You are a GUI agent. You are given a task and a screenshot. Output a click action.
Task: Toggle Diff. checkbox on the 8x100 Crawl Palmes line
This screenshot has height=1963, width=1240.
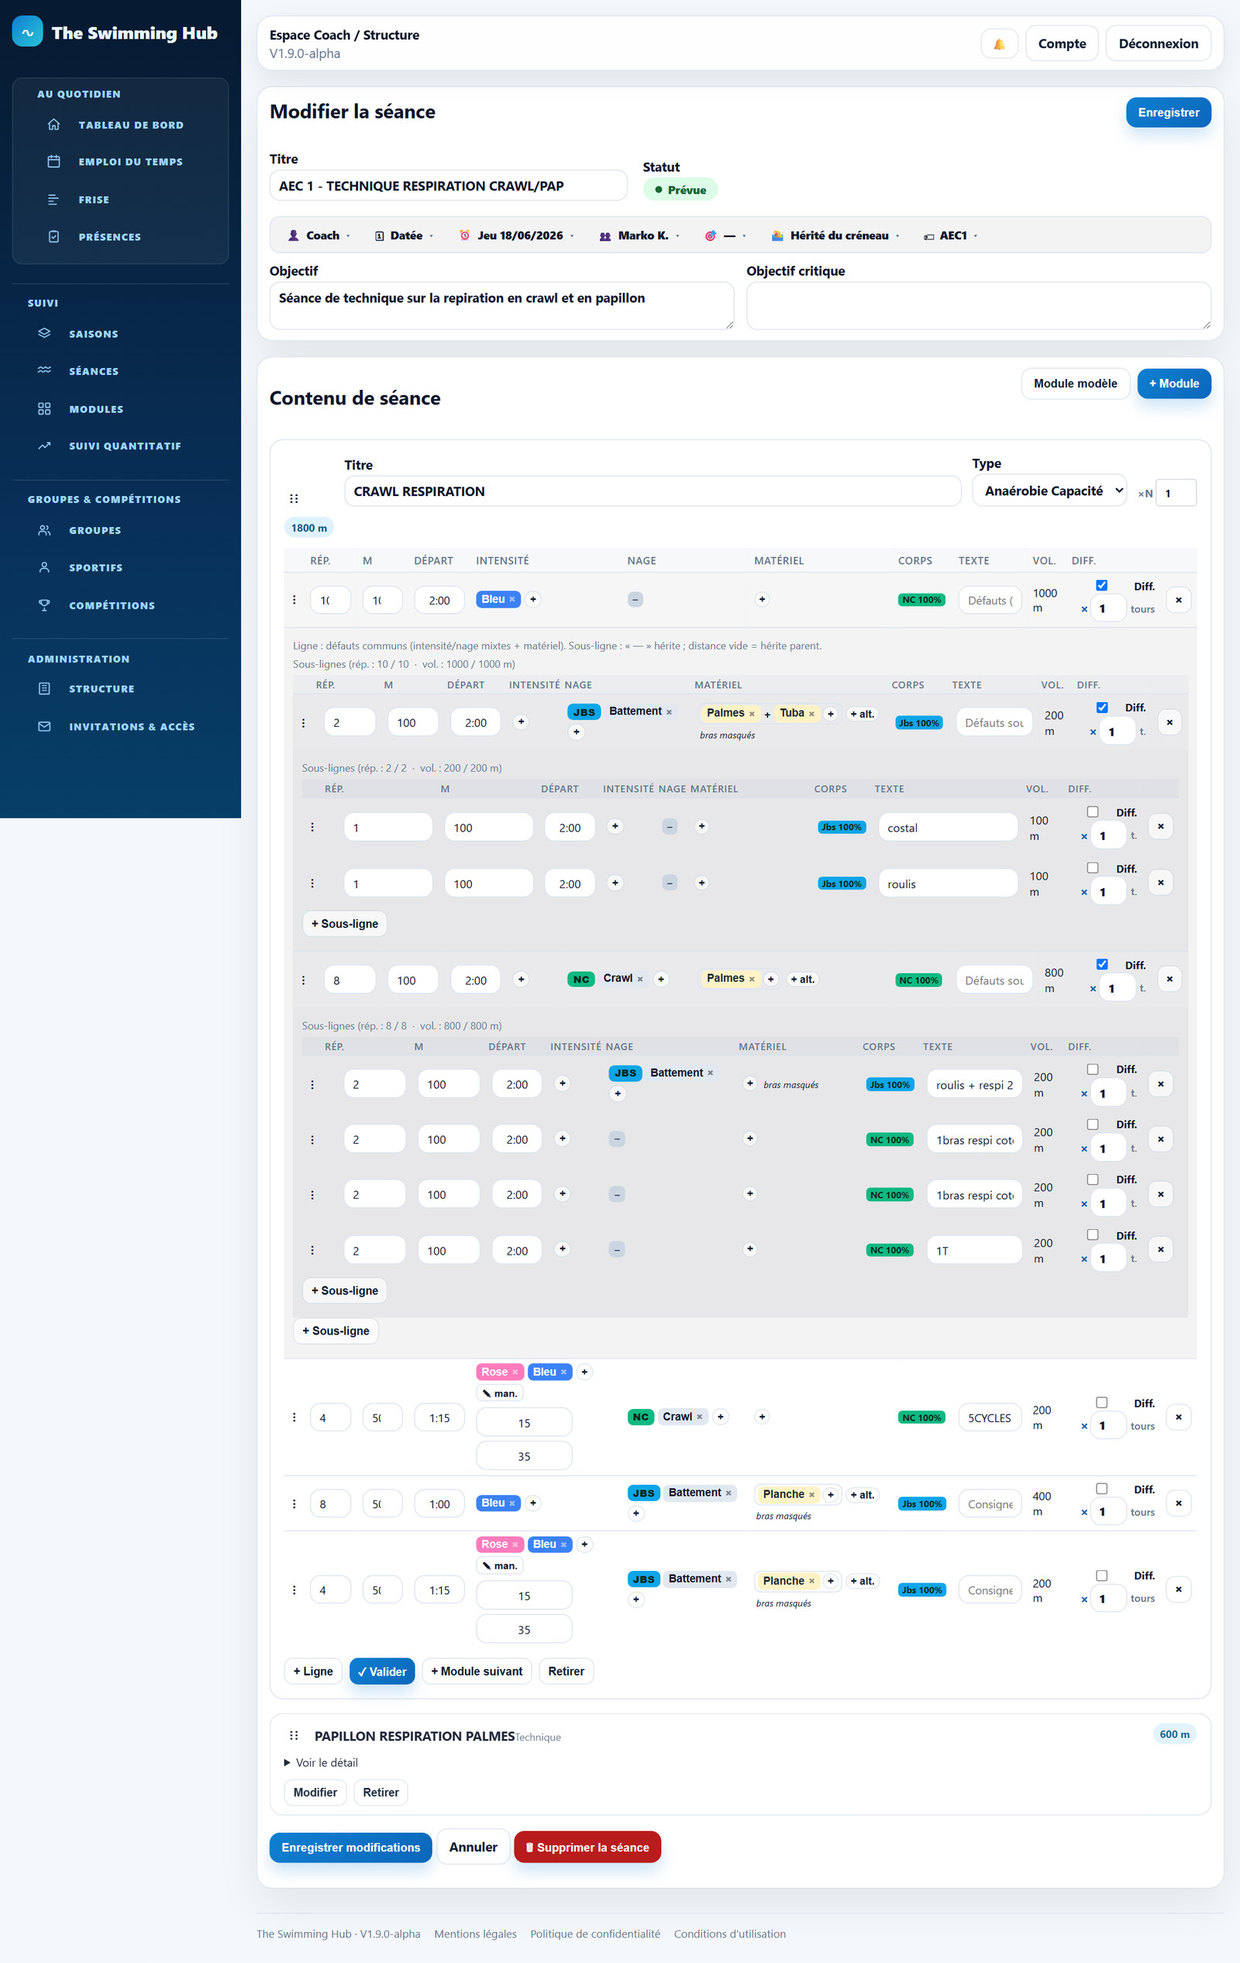[1101, 964]
